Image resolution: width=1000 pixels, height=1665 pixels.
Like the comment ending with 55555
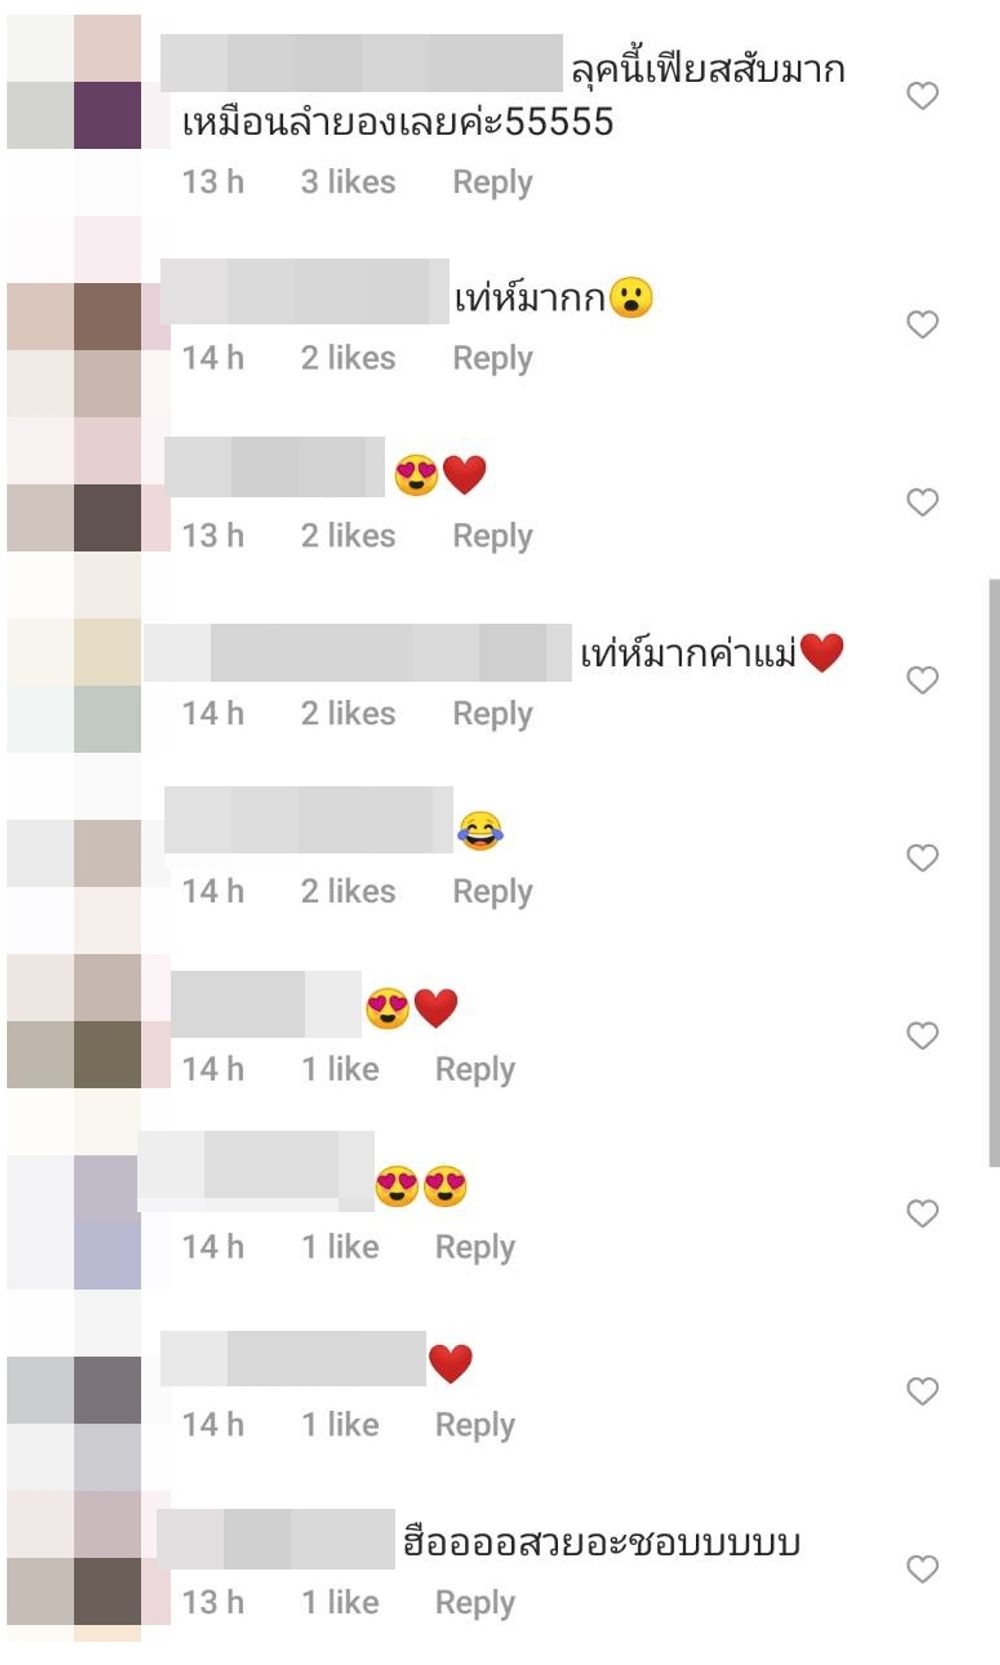click(x=922, y=96)
